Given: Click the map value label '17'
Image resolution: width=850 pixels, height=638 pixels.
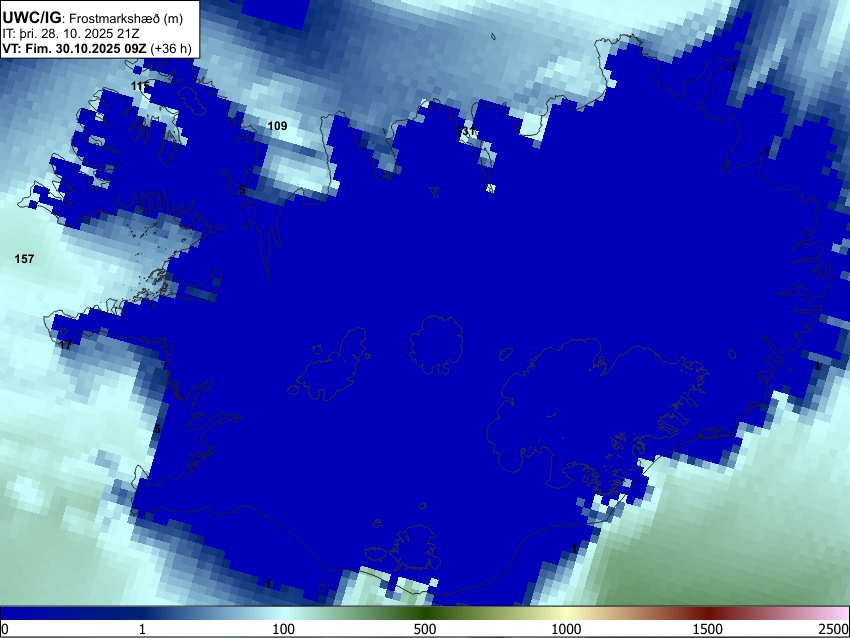Looking at the screenshot, I should pos(66,345).
